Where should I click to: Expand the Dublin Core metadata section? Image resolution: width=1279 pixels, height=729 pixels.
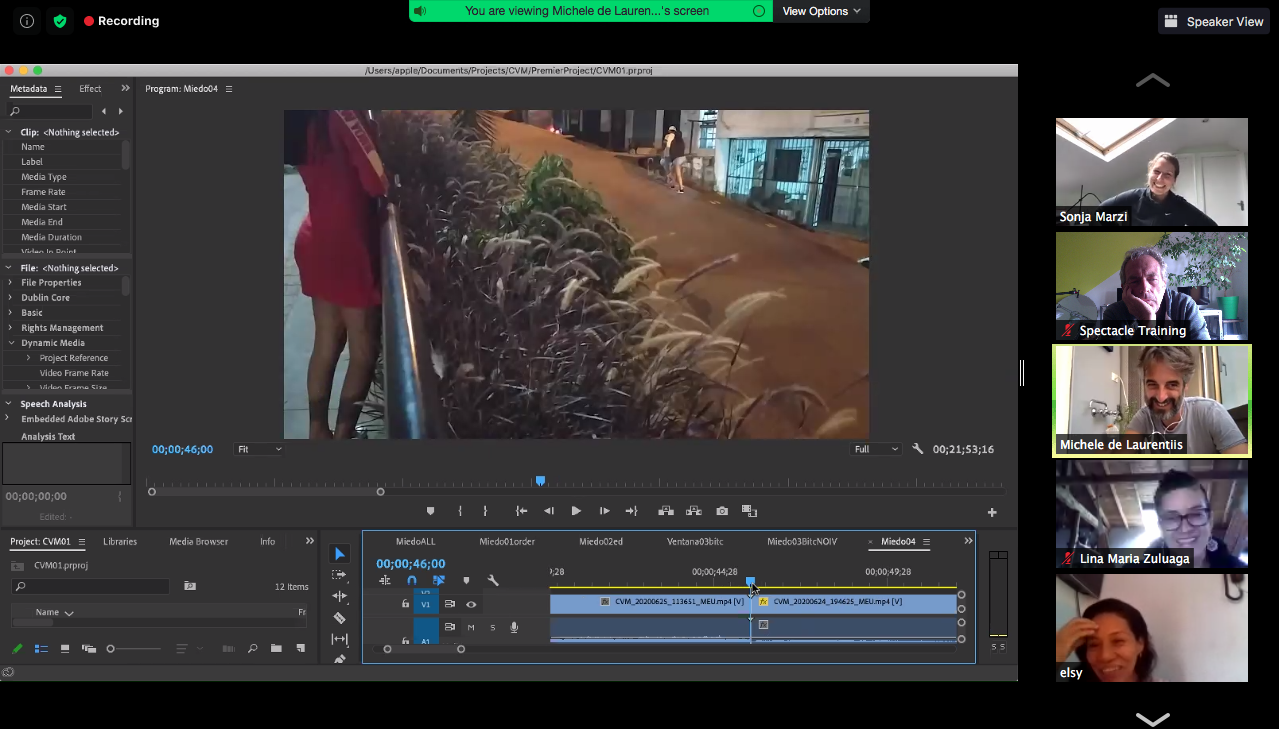click(x=10, y=298)
